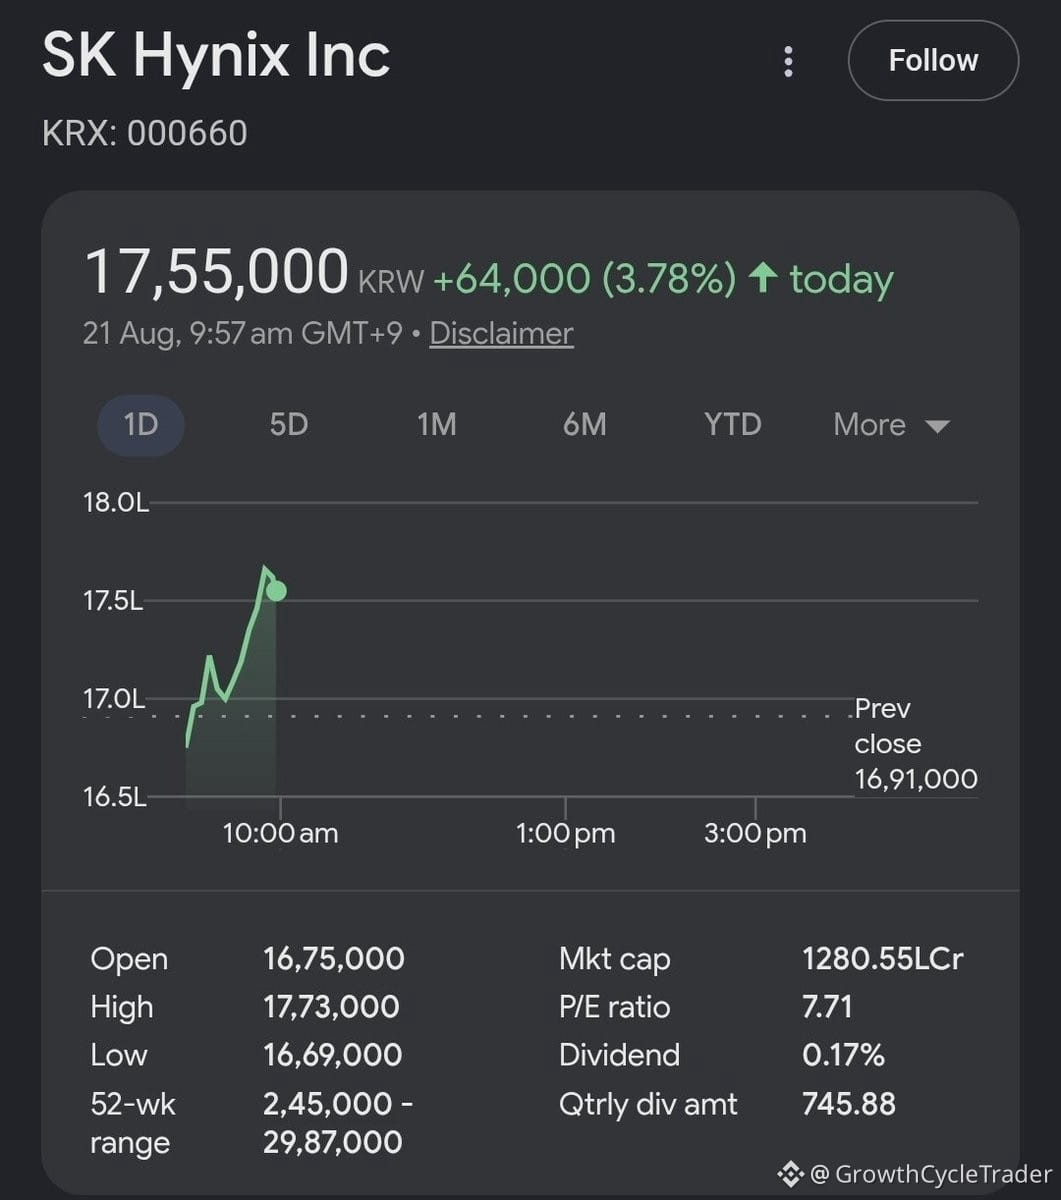The width and height of the screenshot is (1061, 1200).
Task: Switch to the 1M chart range
Action: [x=437, y=425]
